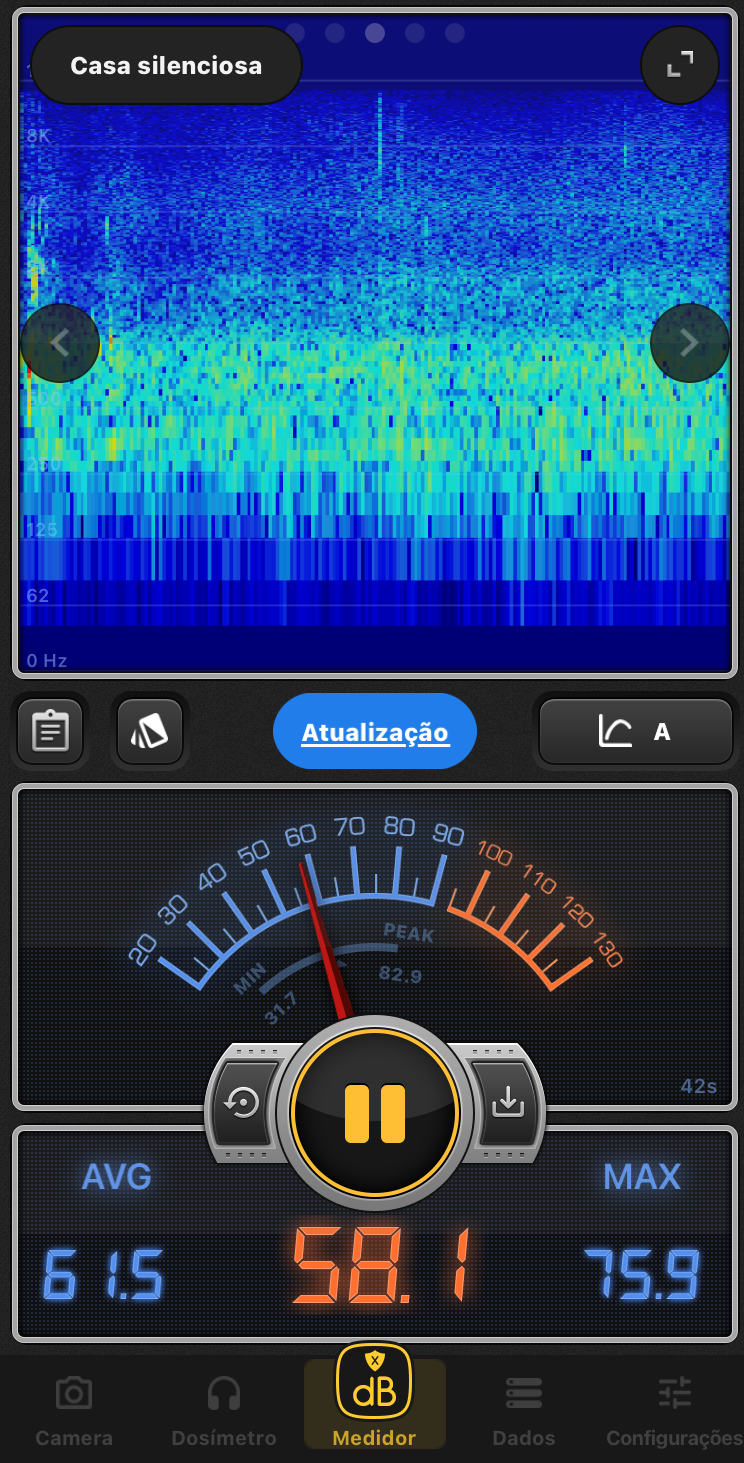This screenshot has width=744, height=1463.
Task: Tap the eraser clear icon
Action: coord(150,732)
